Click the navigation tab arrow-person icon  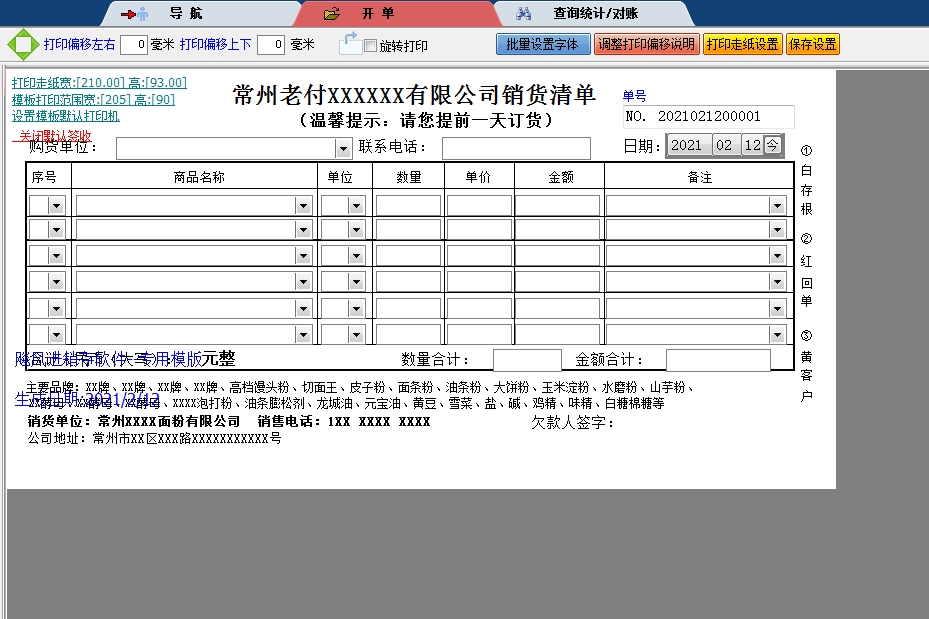(x=135, y=14)
